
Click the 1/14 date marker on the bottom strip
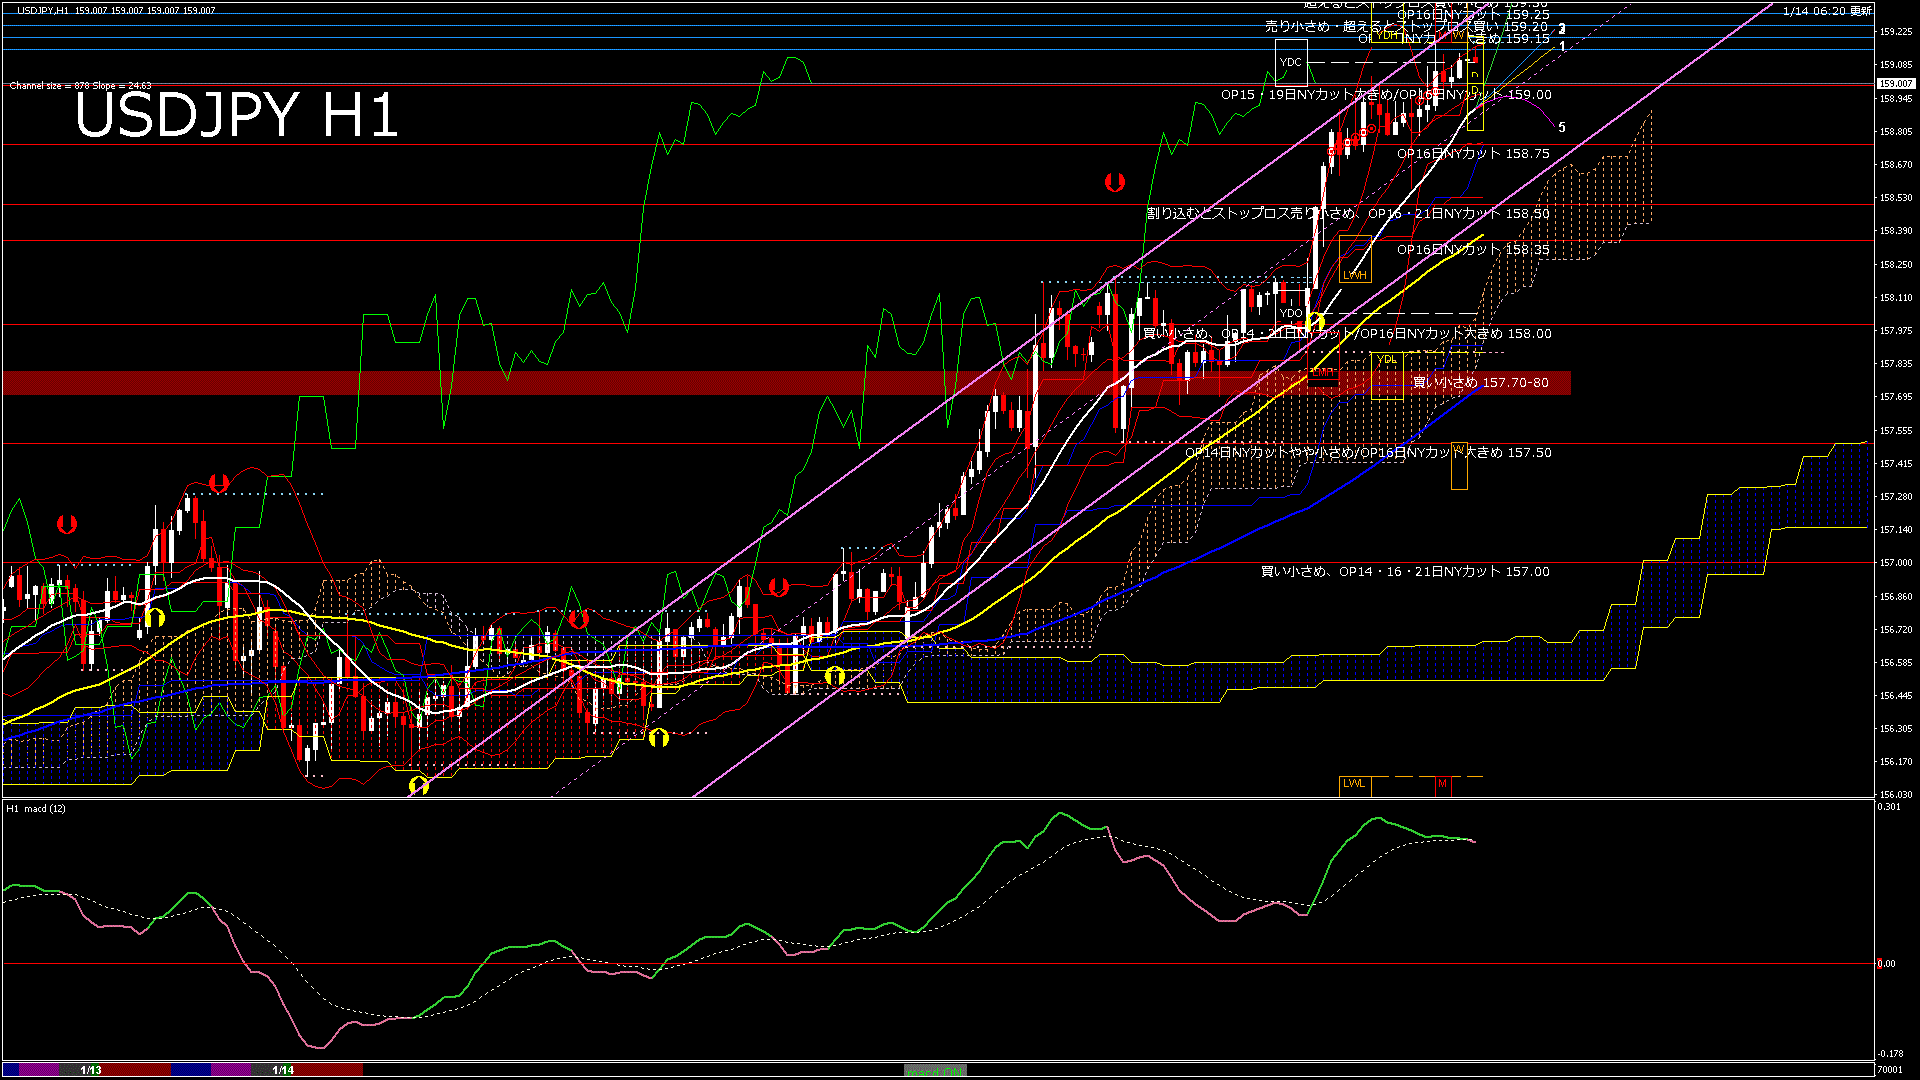(x=283, y=1069)
